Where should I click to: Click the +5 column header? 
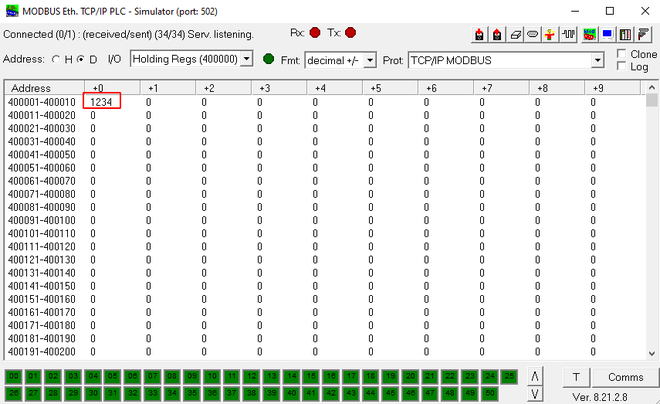tap(390, 88)
